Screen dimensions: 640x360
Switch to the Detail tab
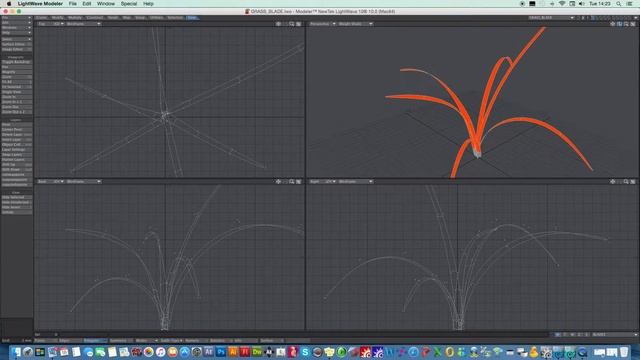click(x=113, y=18)
